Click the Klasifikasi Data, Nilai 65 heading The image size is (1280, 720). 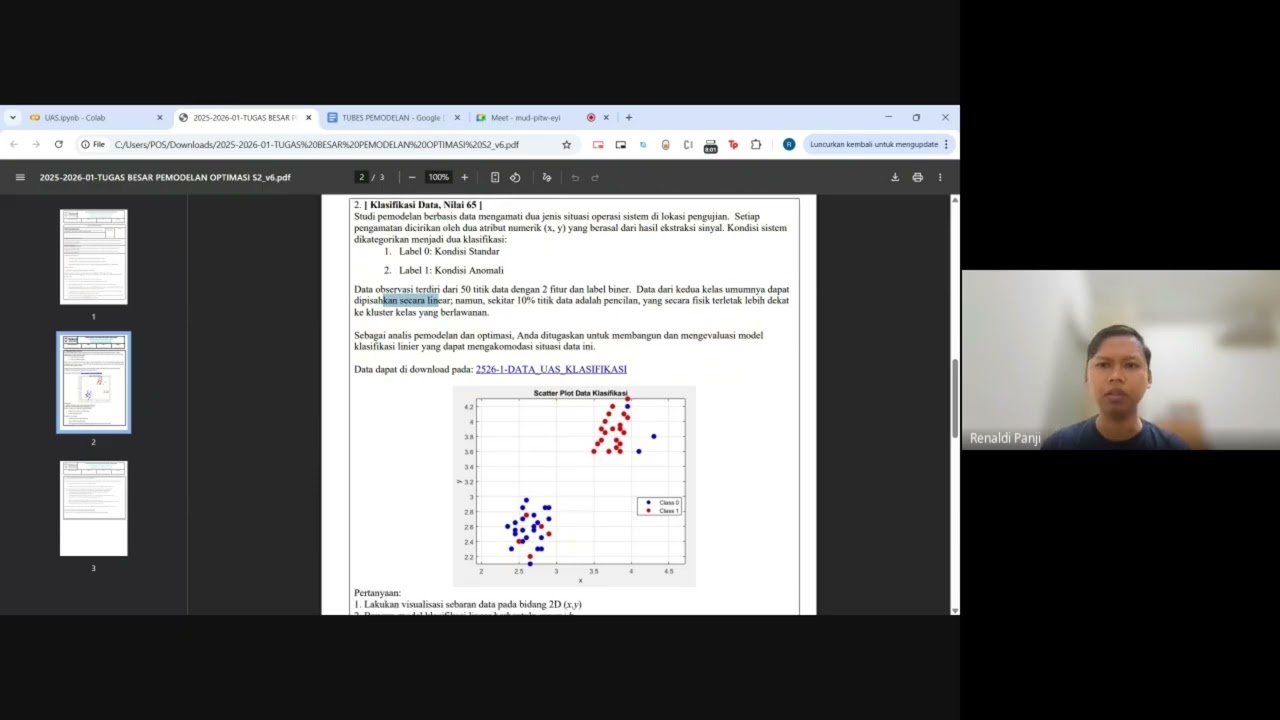point(425,205)
